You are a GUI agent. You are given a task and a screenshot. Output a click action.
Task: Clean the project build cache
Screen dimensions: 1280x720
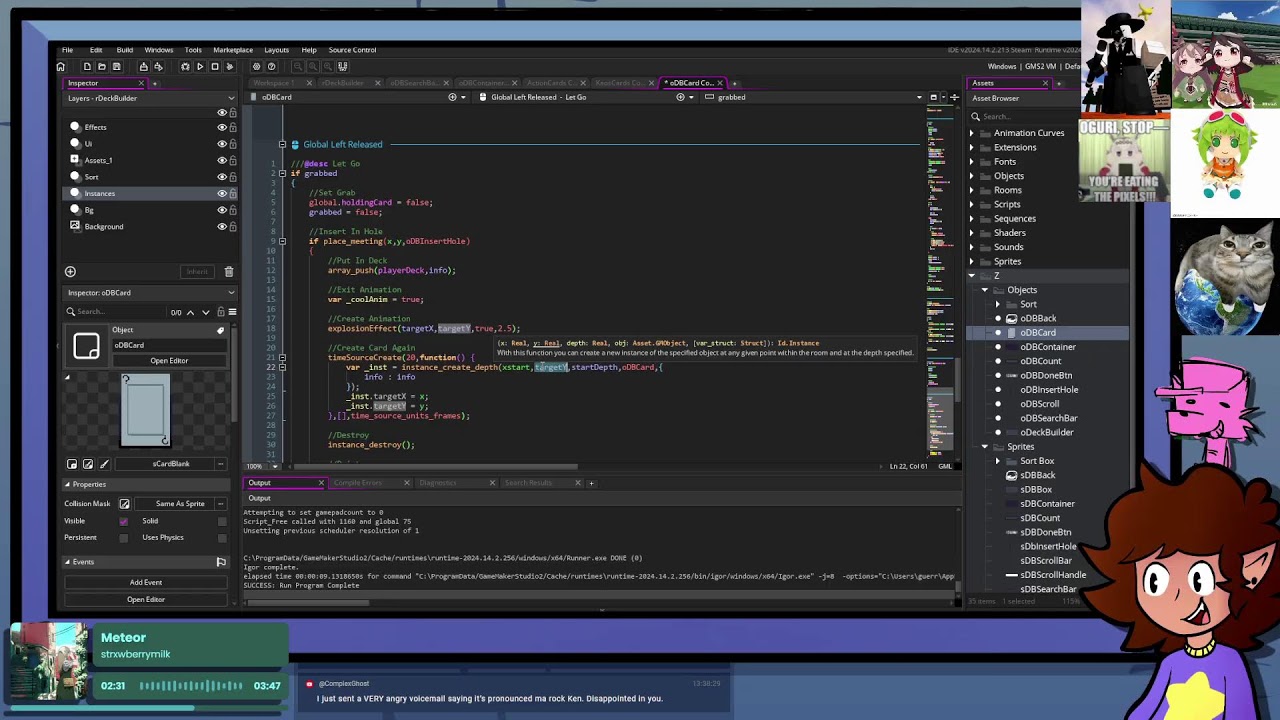(229, 66)
